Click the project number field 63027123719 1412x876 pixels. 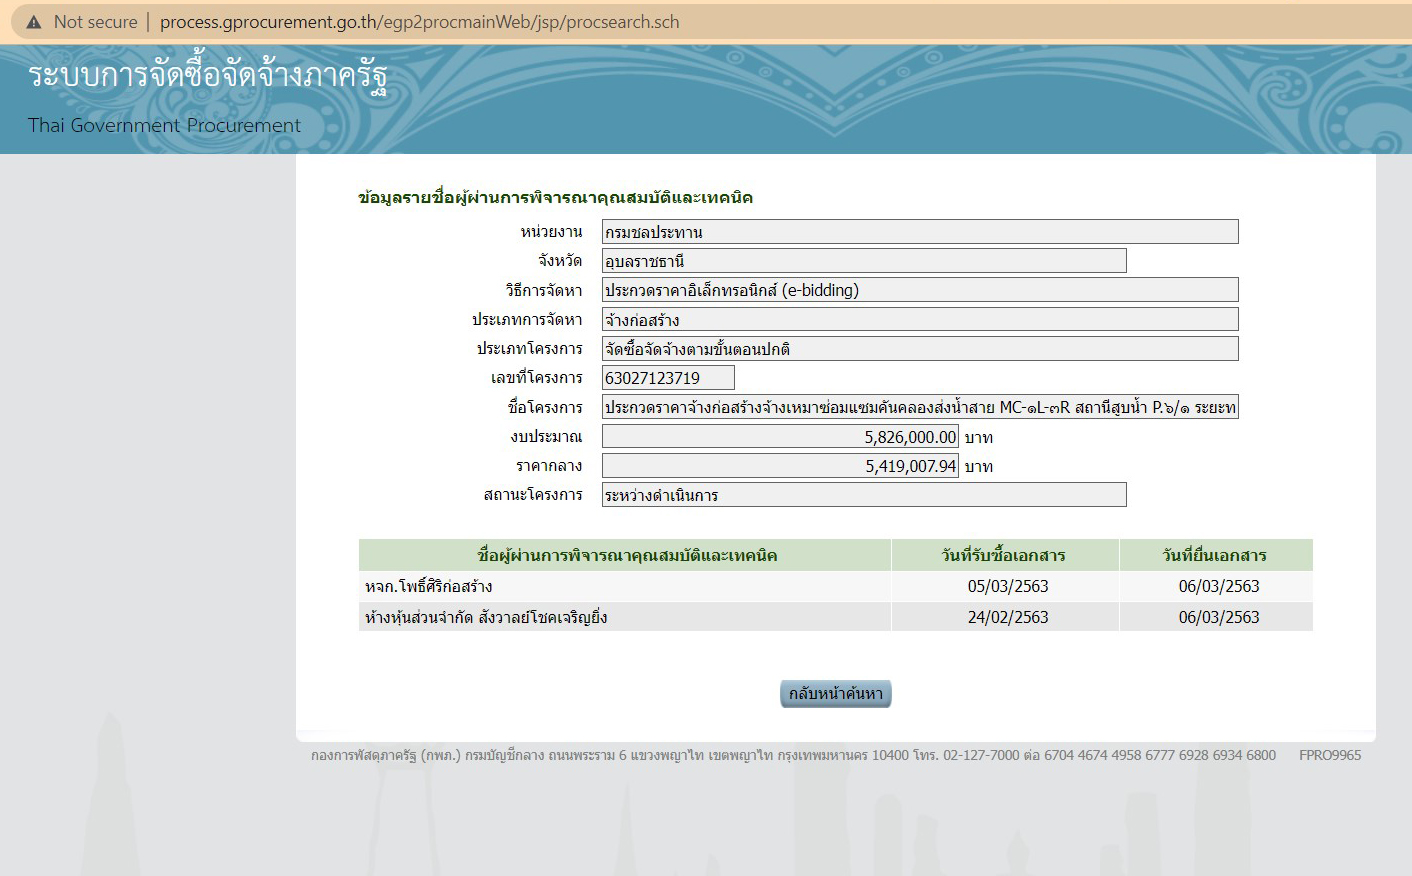666,377
